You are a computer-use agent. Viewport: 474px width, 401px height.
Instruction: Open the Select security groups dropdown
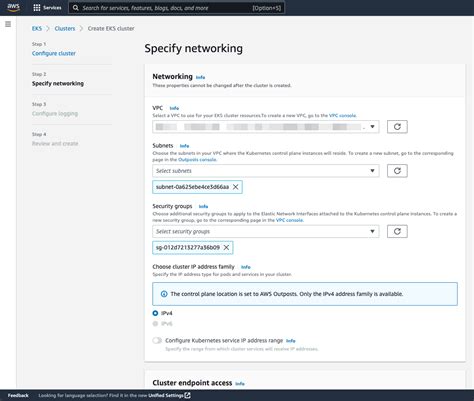[x=266, y=231]
